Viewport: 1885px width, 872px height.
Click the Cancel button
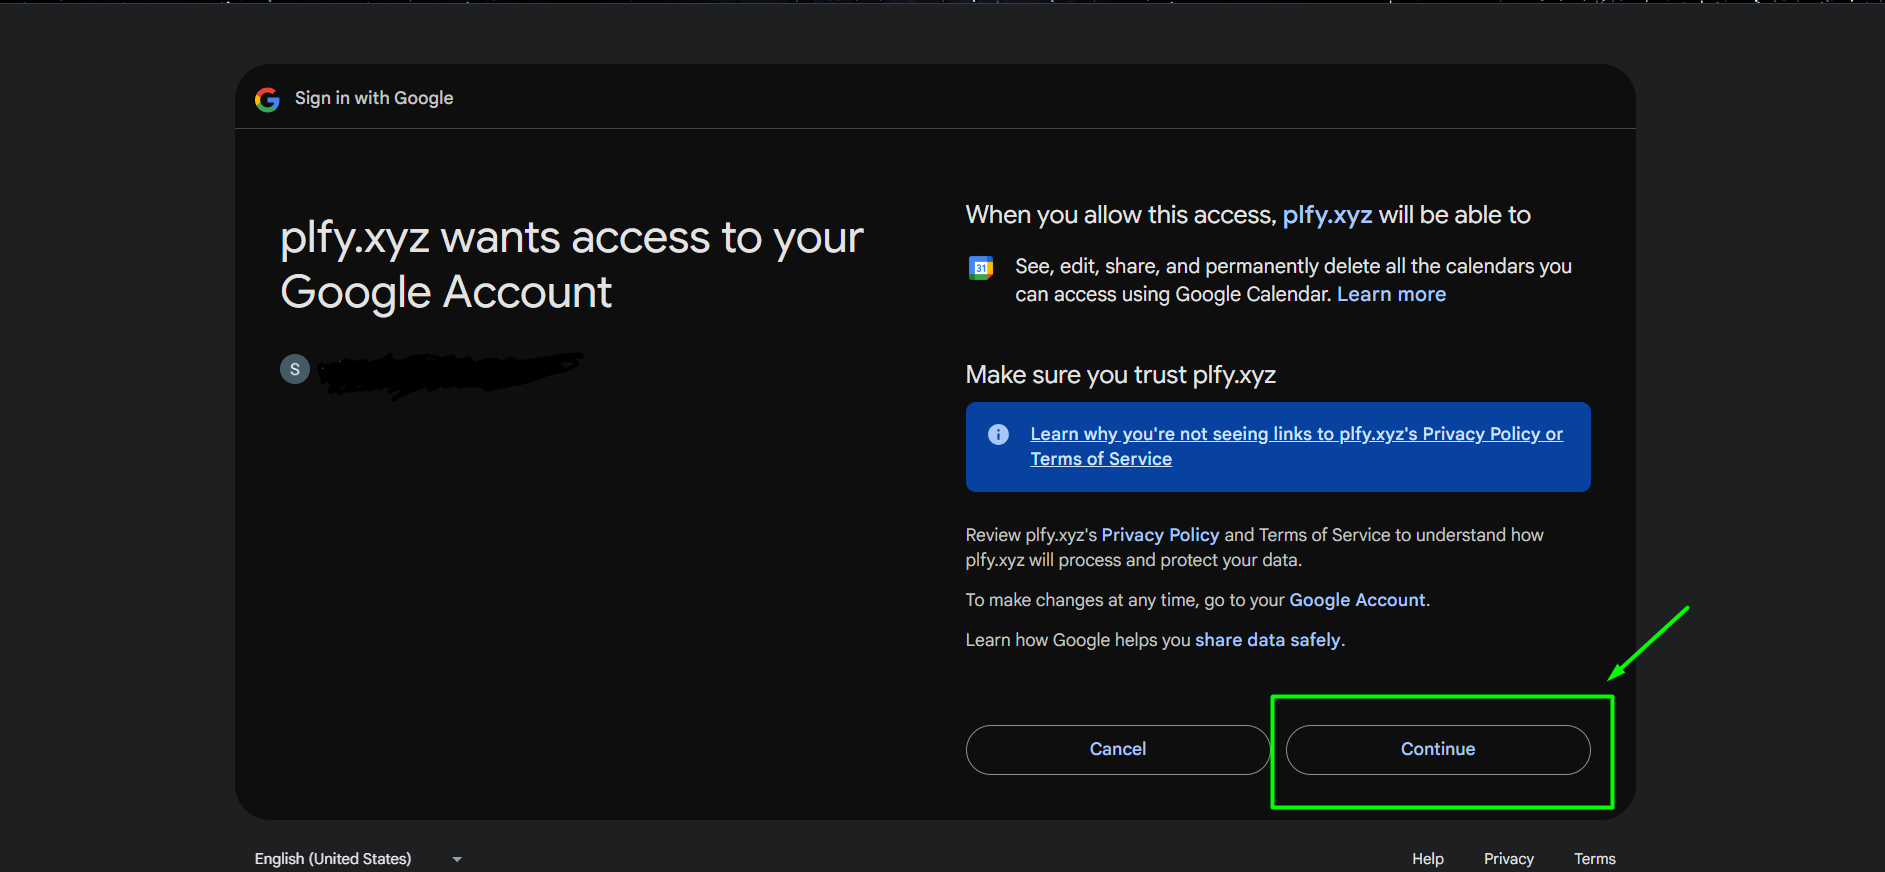(x=1118, y=750)
